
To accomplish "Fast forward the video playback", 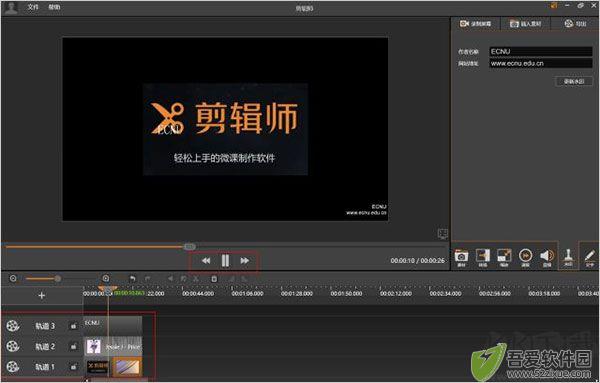I will pos(245,261).
